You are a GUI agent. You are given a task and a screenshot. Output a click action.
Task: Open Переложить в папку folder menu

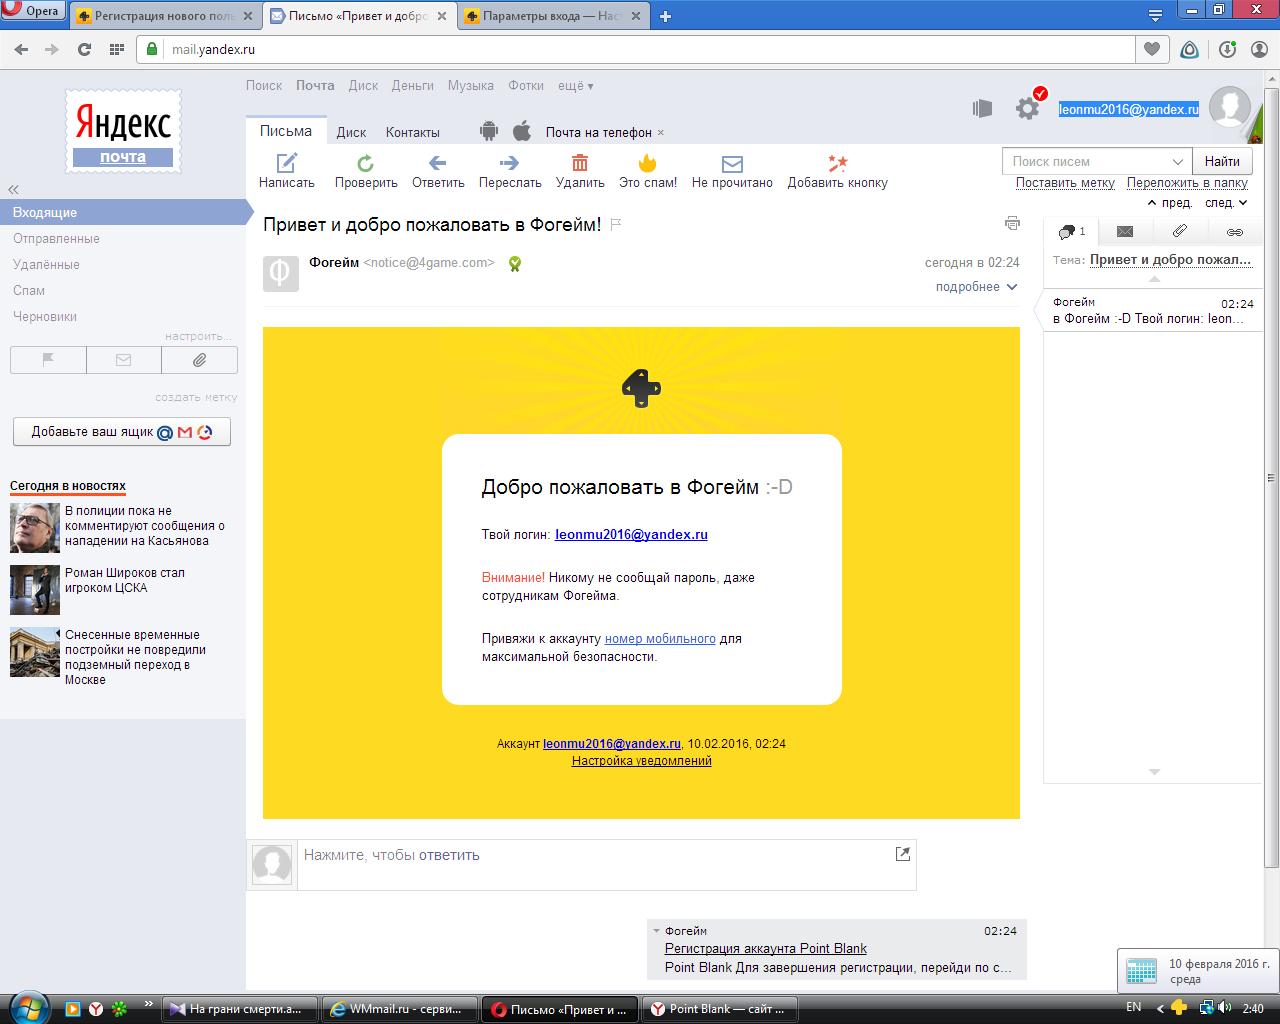pyautogui.click(x=1187, y=183)
